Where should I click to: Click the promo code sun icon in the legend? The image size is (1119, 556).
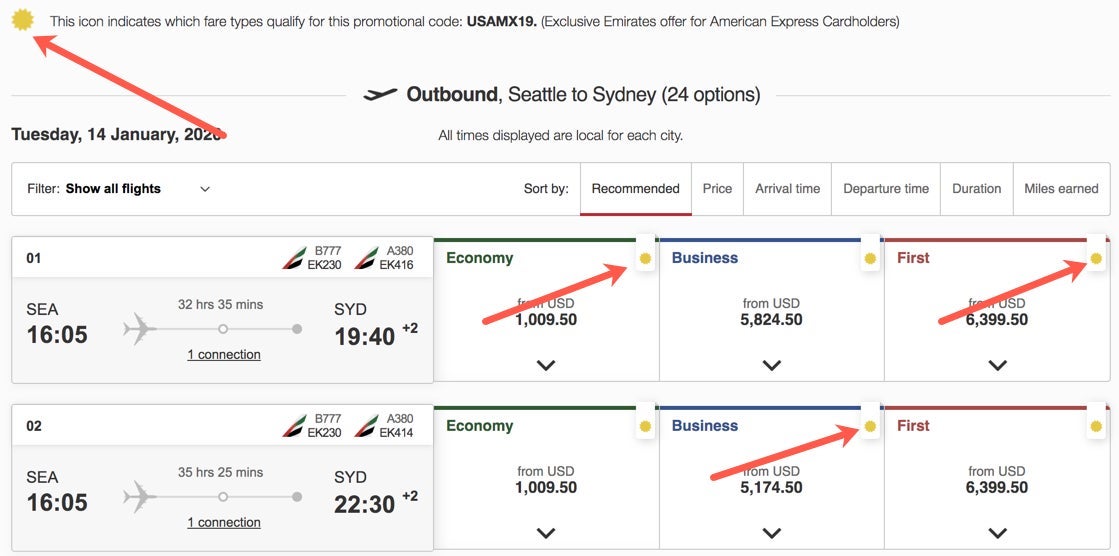[21, 19]
